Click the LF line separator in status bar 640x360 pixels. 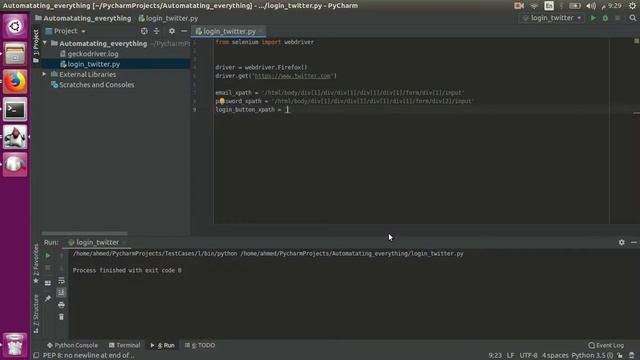(x=510, y=356)
